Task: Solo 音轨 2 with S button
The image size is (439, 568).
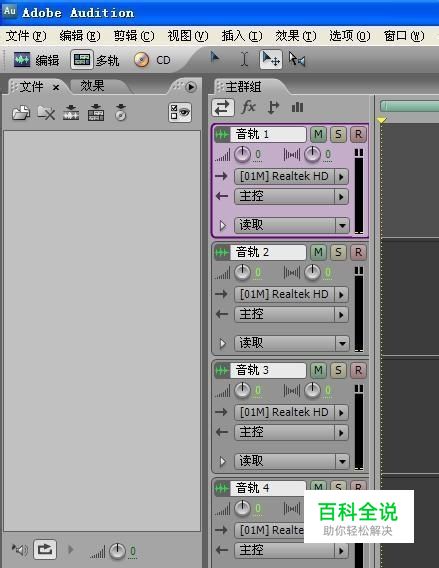Action: (338, 252)
